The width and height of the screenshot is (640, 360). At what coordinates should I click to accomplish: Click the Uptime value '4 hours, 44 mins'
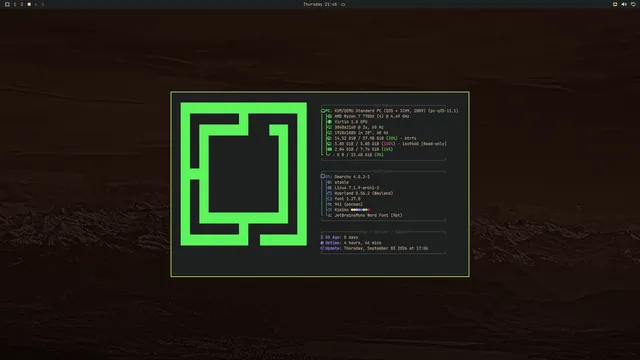(x=362, y=243)
